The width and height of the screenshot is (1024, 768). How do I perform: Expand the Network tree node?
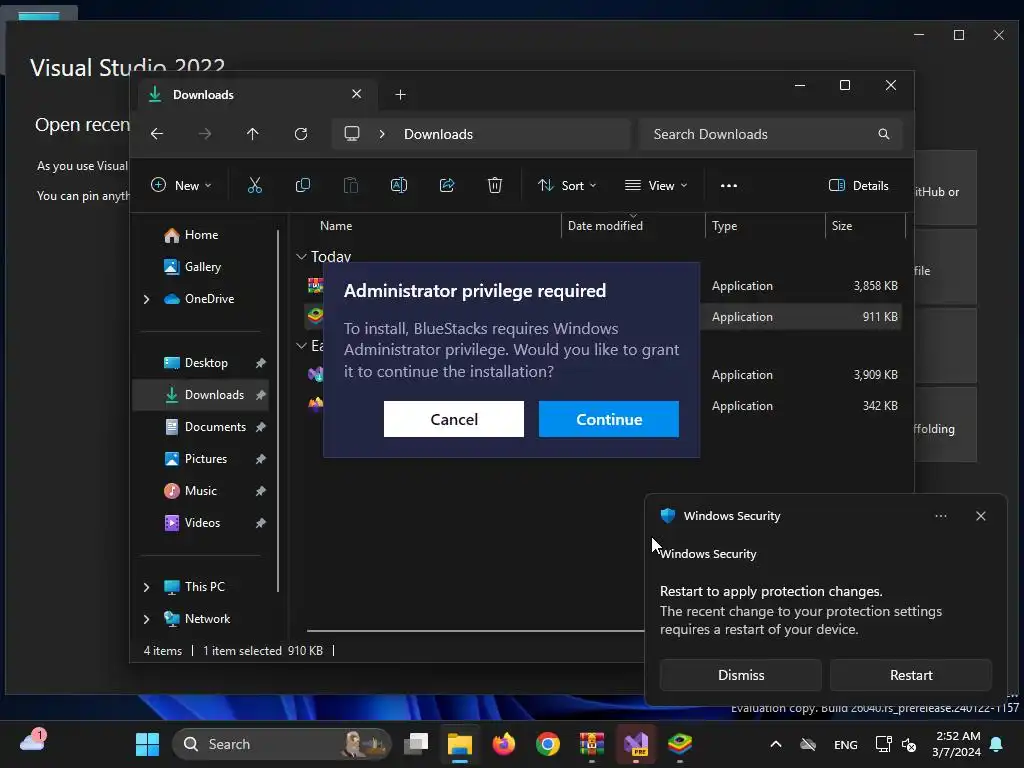click(x=146, y=619)
